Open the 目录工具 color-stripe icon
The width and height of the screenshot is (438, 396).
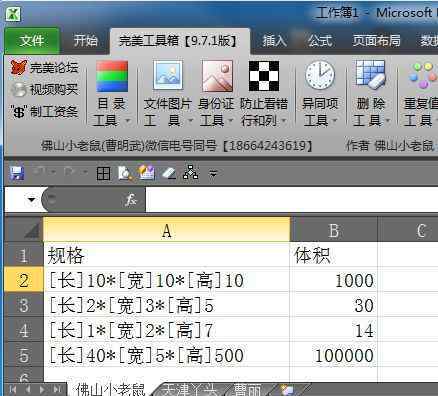click(x=112, y=76)
